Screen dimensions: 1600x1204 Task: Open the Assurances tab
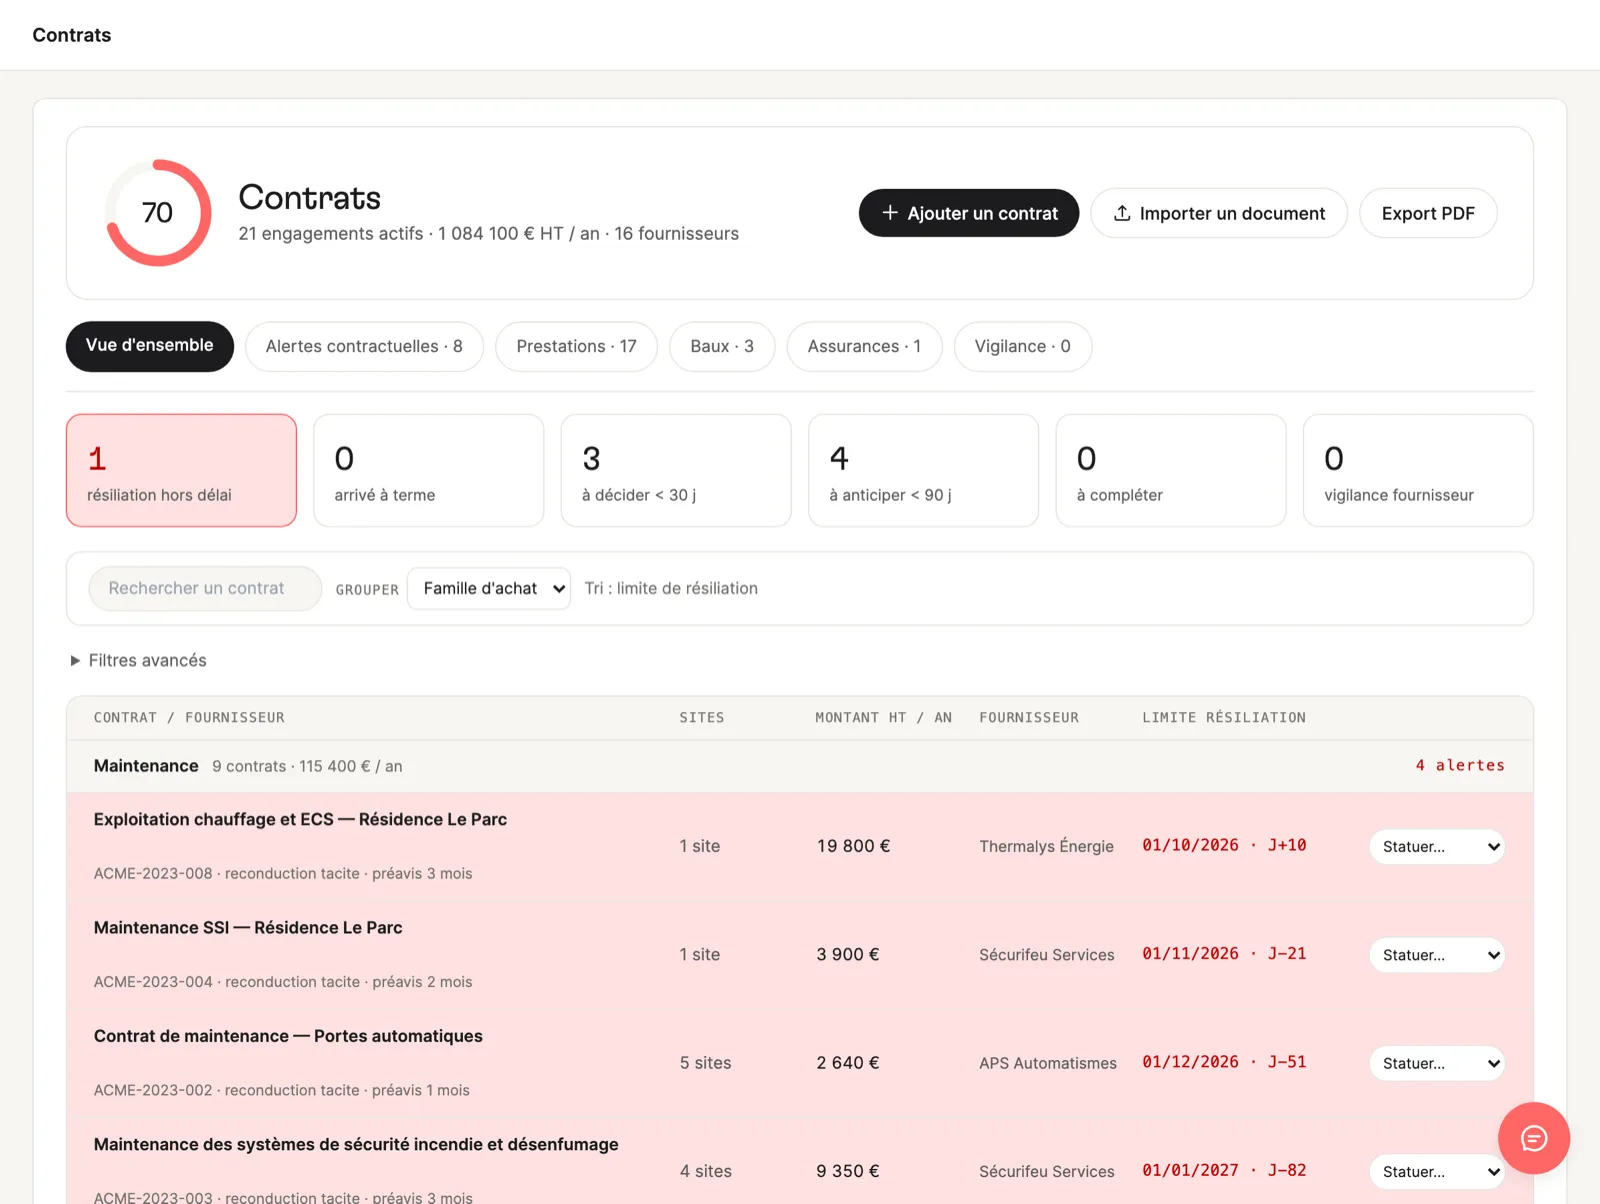click(864, 346)
